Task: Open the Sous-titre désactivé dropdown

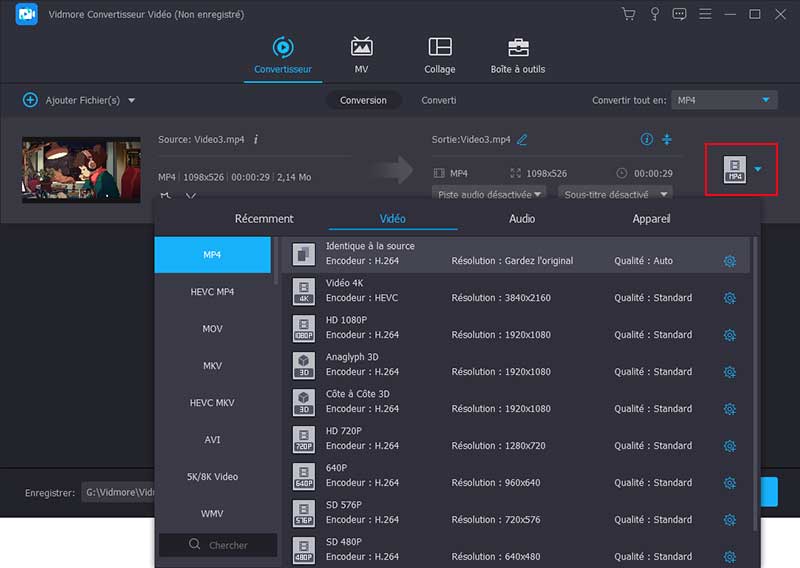Action: pos(614,194)
